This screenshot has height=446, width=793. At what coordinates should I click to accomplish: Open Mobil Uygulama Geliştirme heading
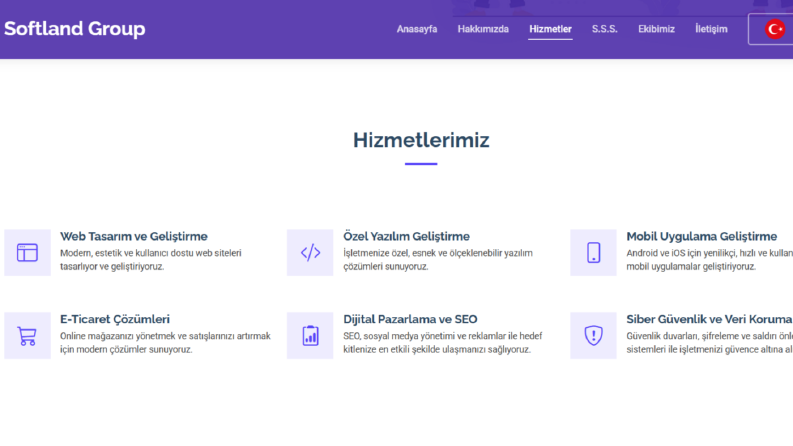(701, 237)
